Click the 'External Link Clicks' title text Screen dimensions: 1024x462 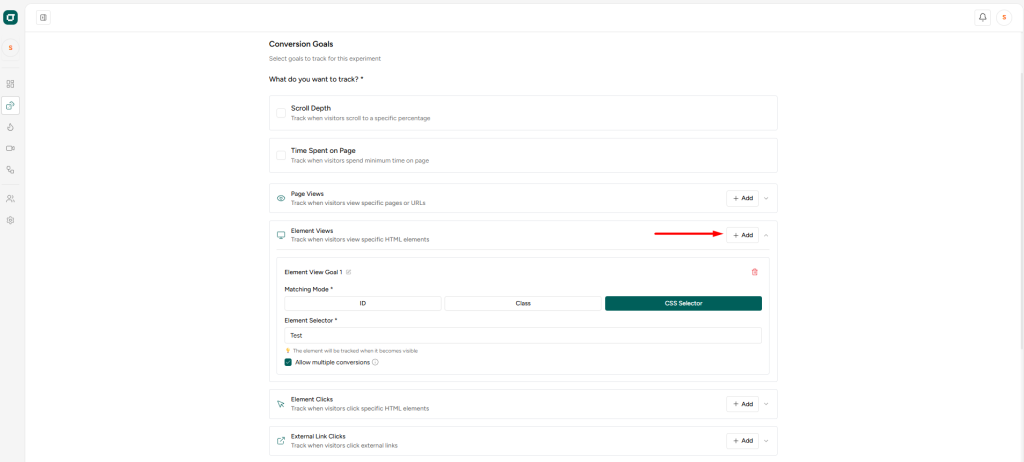click(318, 436)
